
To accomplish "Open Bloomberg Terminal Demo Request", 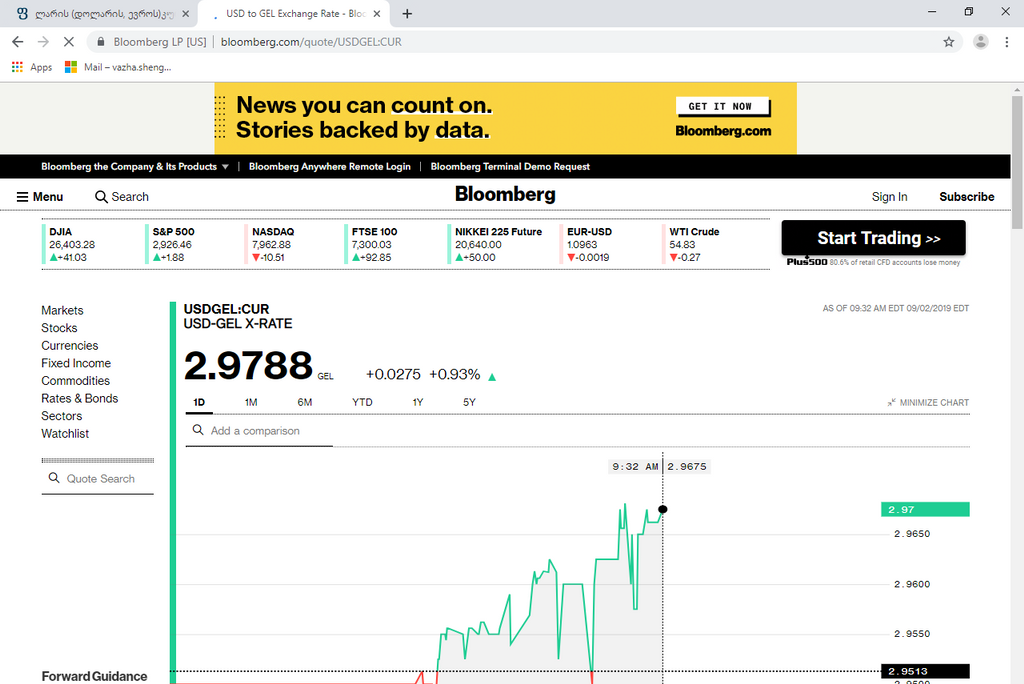I will (510, 167).
